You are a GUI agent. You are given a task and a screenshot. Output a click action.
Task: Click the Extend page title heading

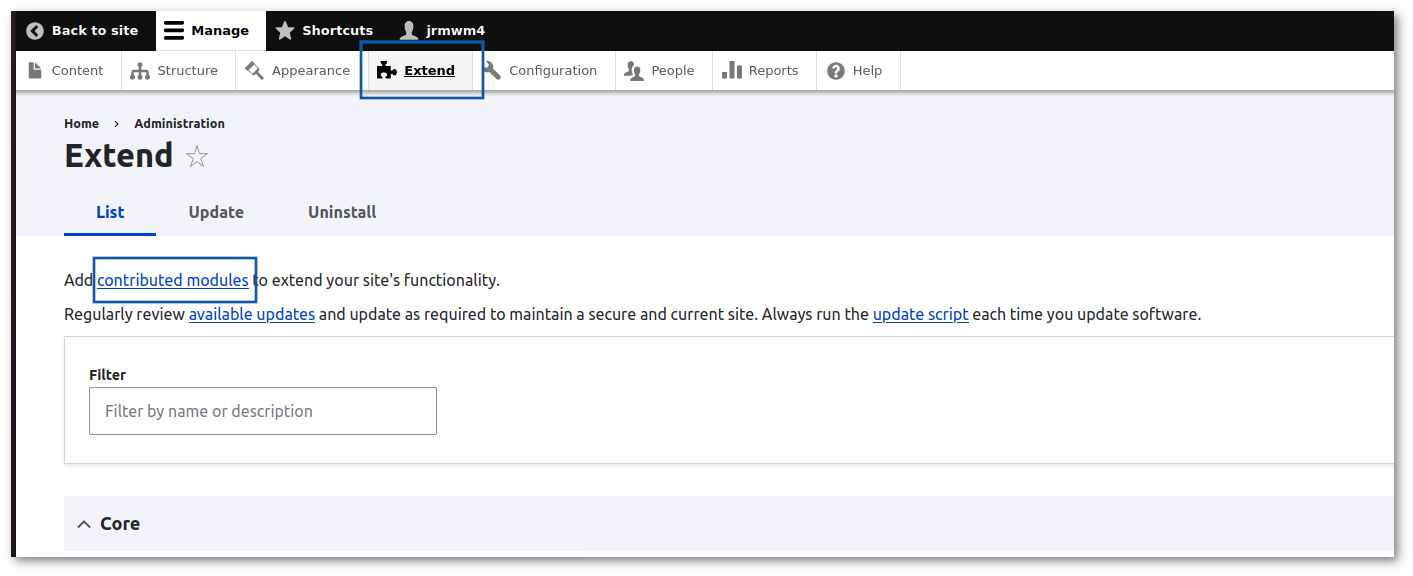click(119, 156)
